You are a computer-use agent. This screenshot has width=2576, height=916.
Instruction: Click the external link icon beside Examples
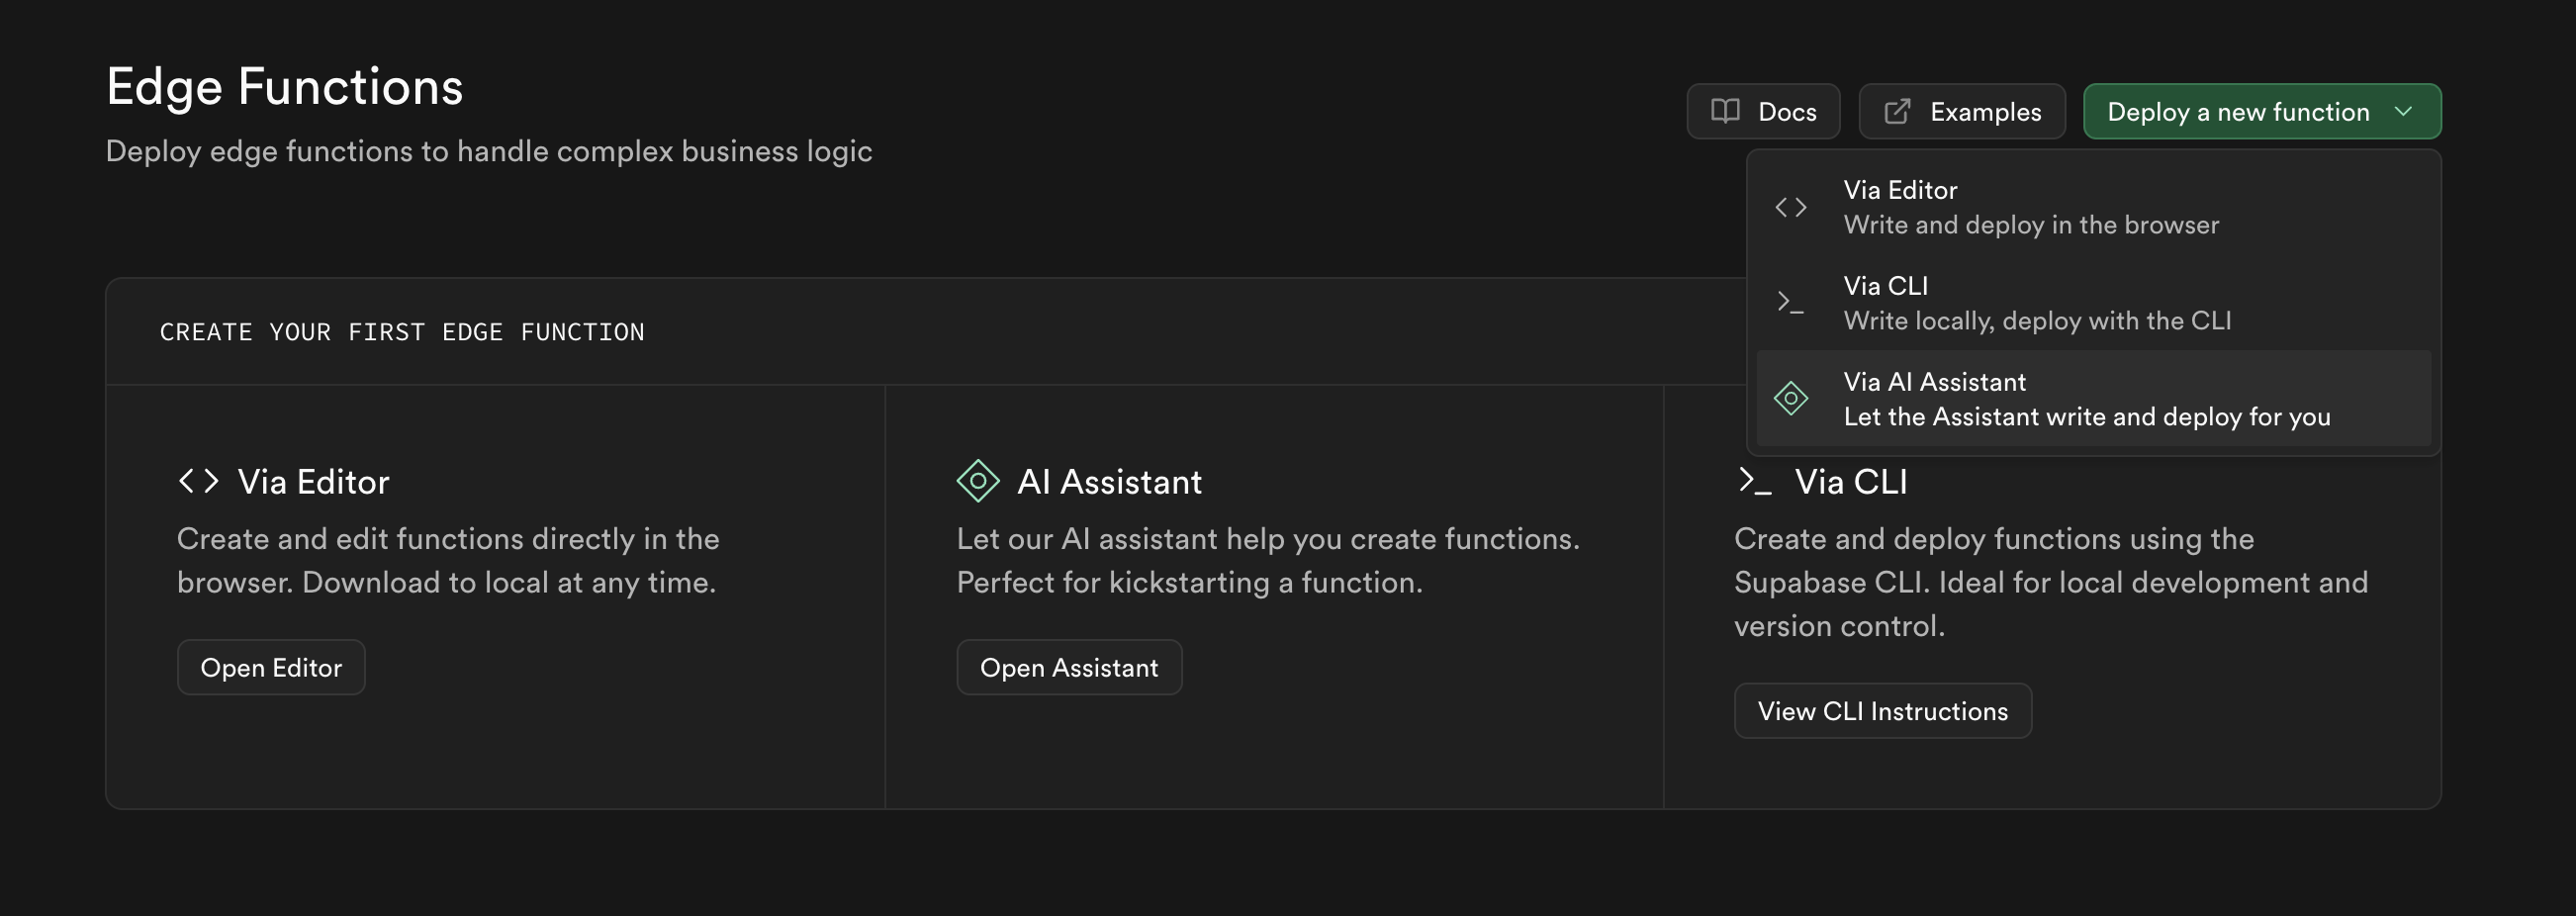1897,111
